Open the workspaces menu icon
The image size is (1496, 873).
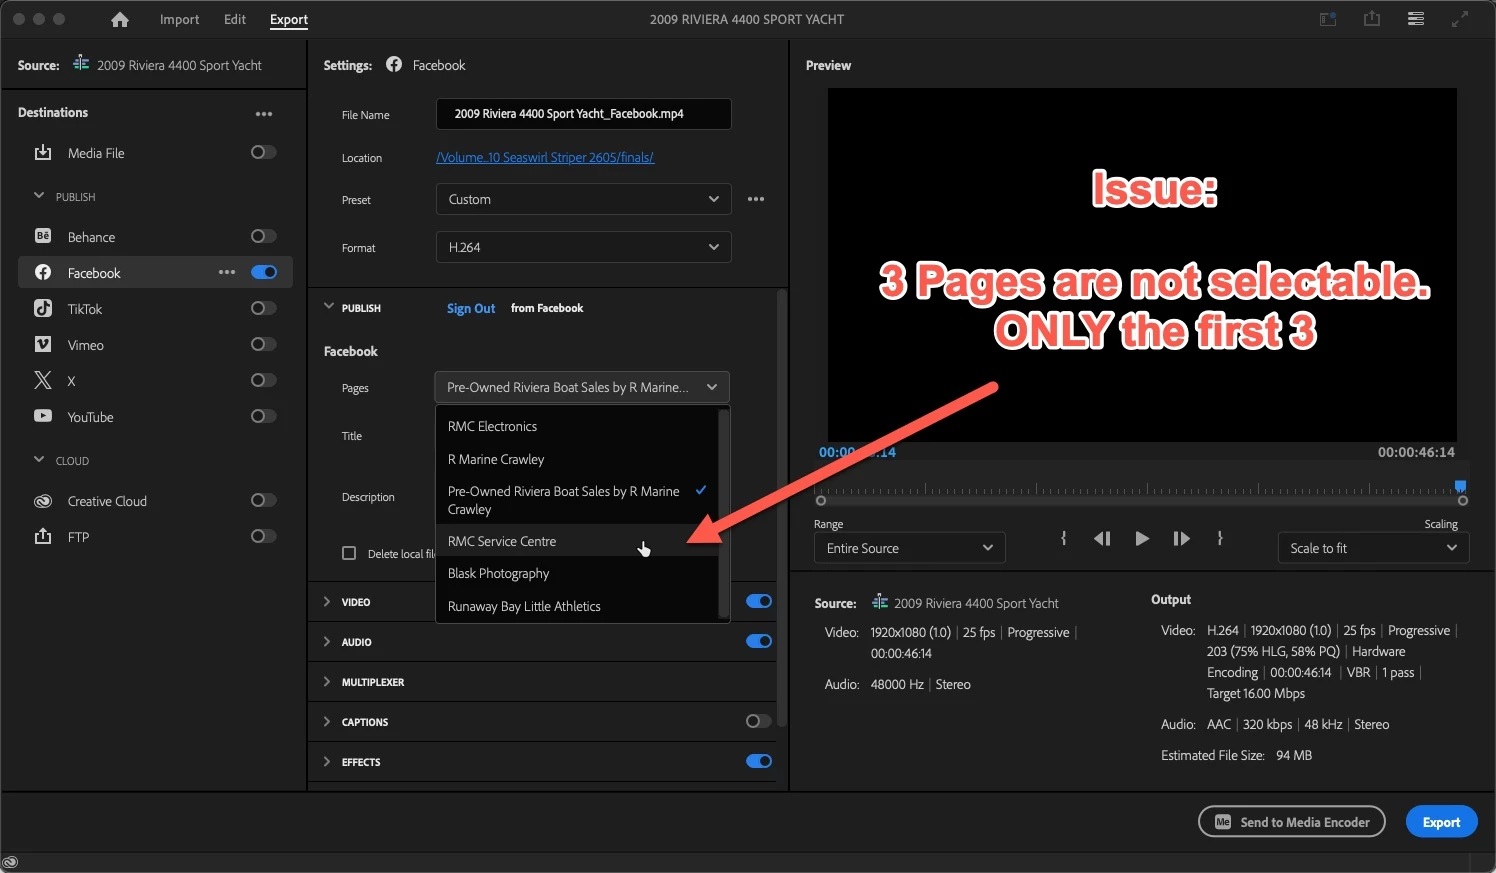coord(1416,19)
